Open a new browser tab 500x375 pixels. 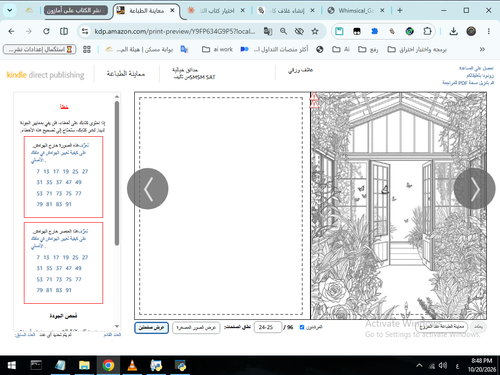pos(400,11)
